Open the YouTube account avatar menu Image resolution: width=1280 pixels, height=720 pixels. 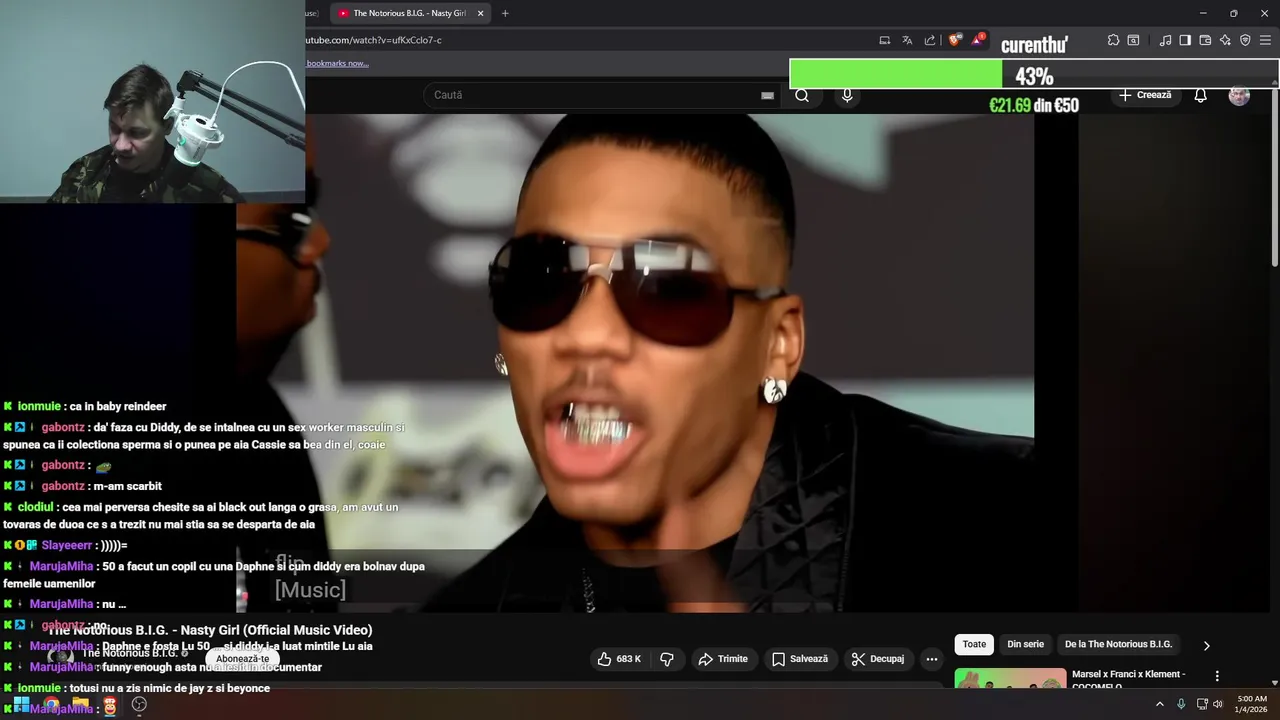pos(1239,95)
